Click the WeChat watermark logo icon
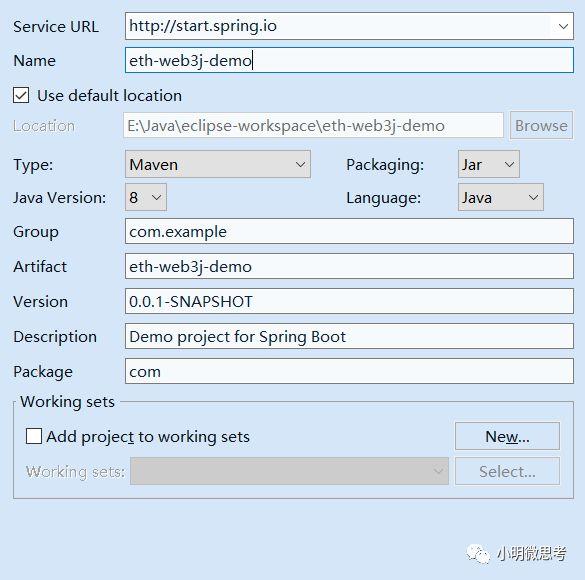The width and height of the screenshot is (585, 580). click(478, 553)
